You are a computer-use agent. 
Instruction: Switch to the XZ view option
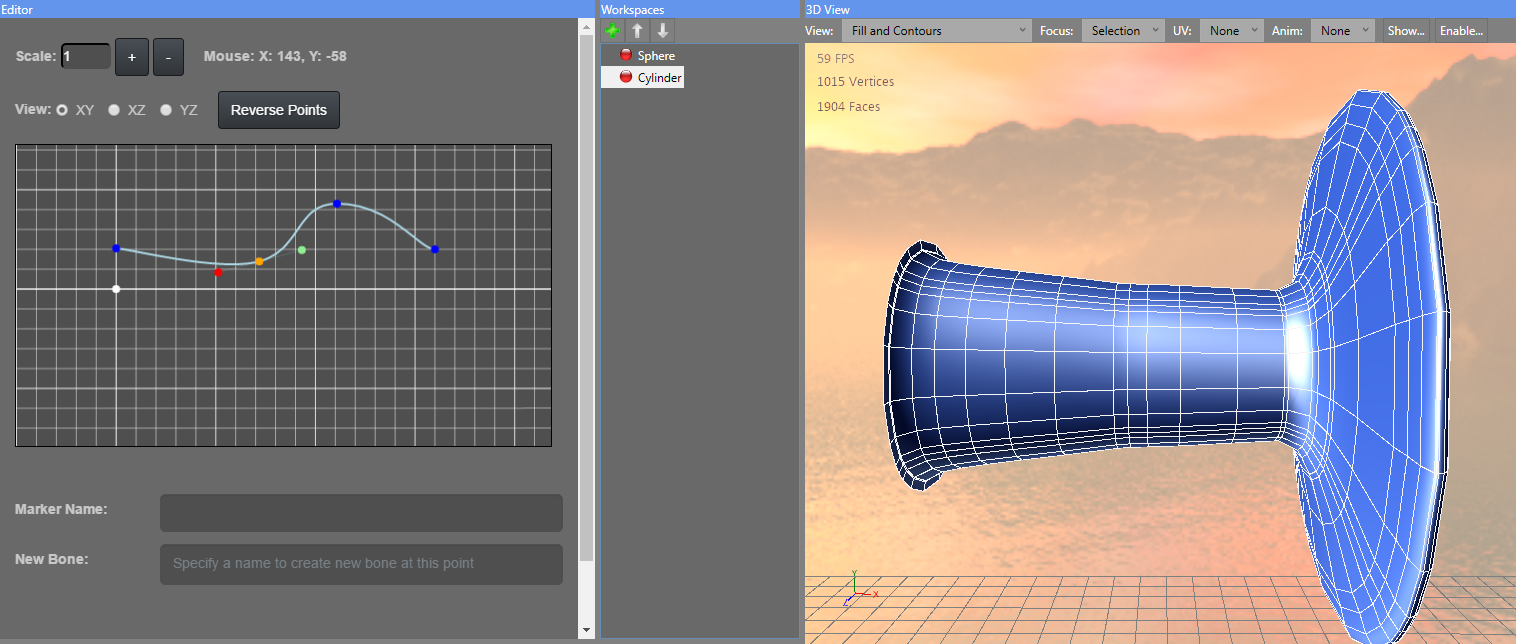pos(114,110)
